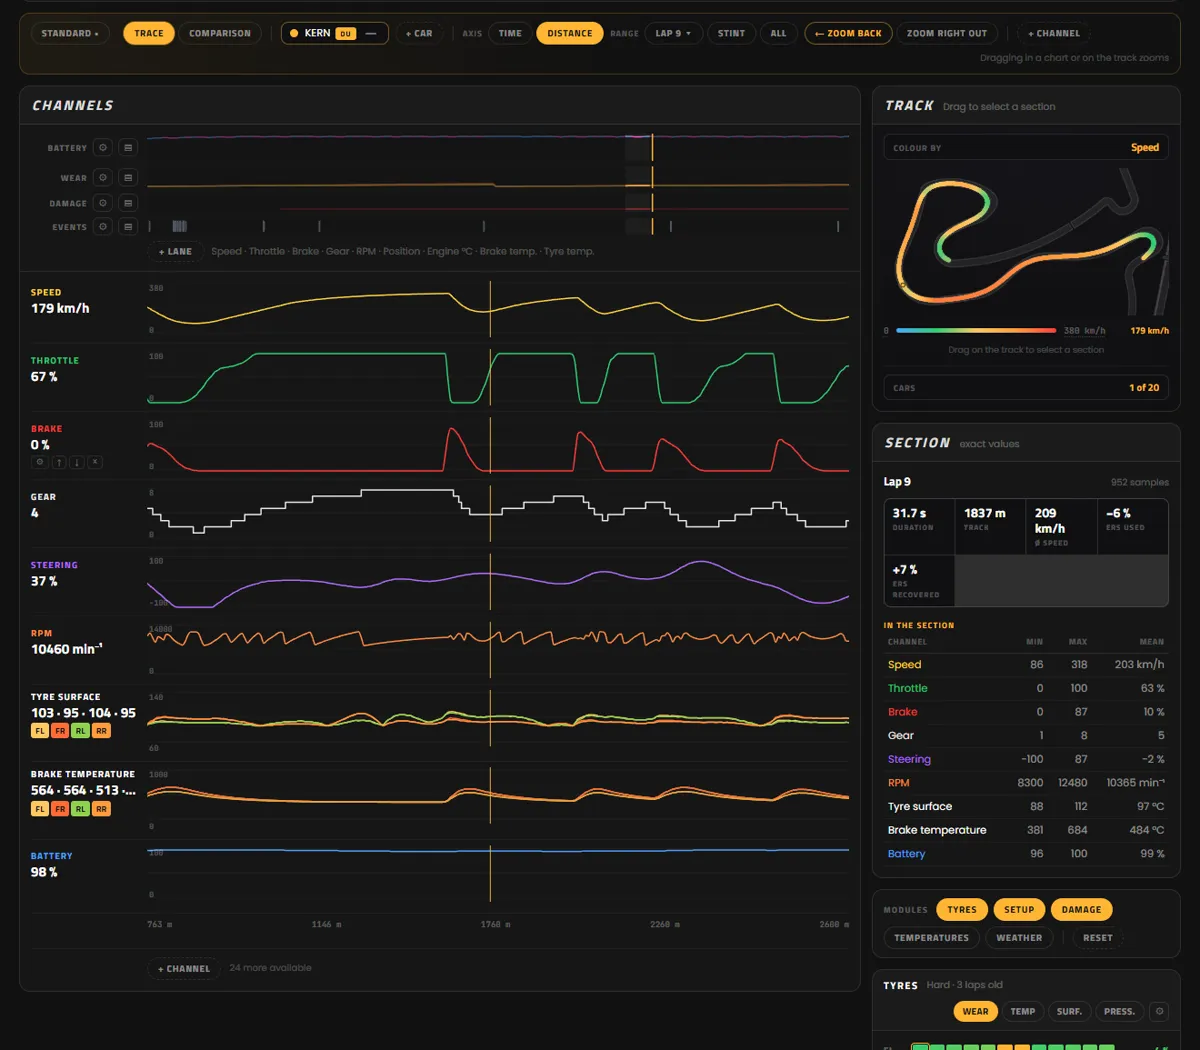Toggle FR wheel in Tyre Surface

(x=60, y=731)
